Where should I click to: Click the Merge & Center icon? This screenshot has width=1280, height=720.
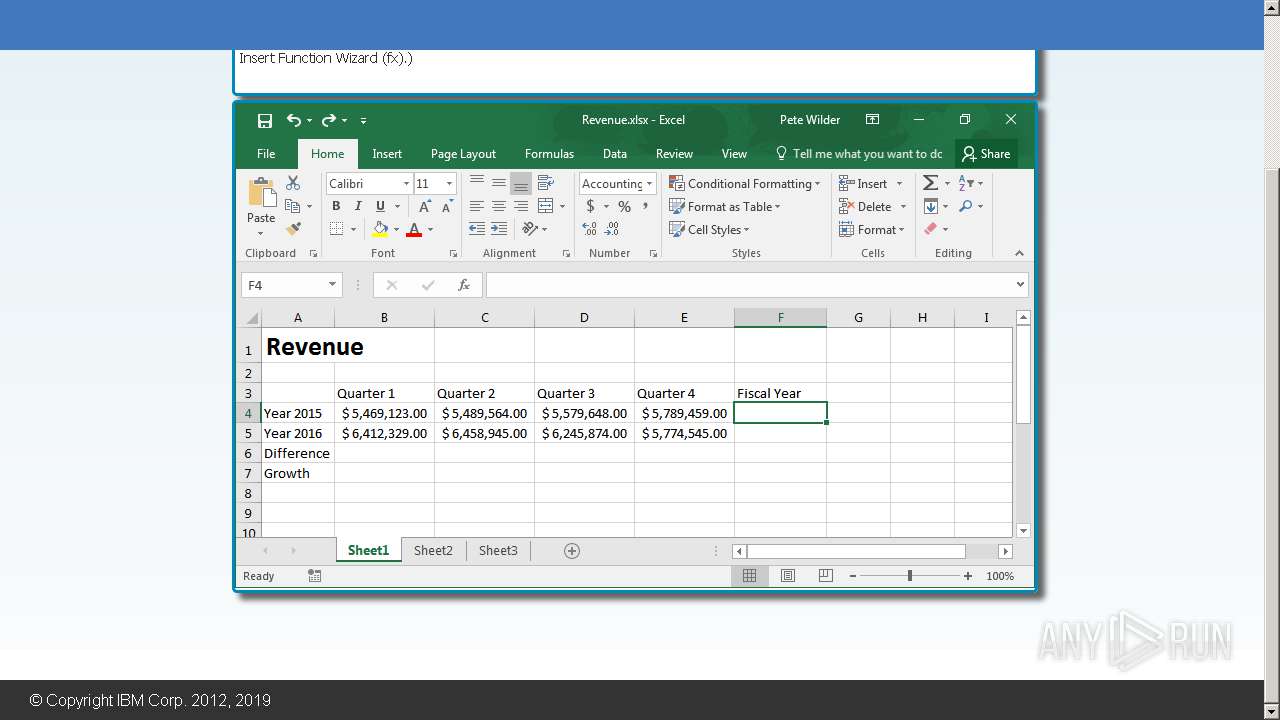coord(546,206)
